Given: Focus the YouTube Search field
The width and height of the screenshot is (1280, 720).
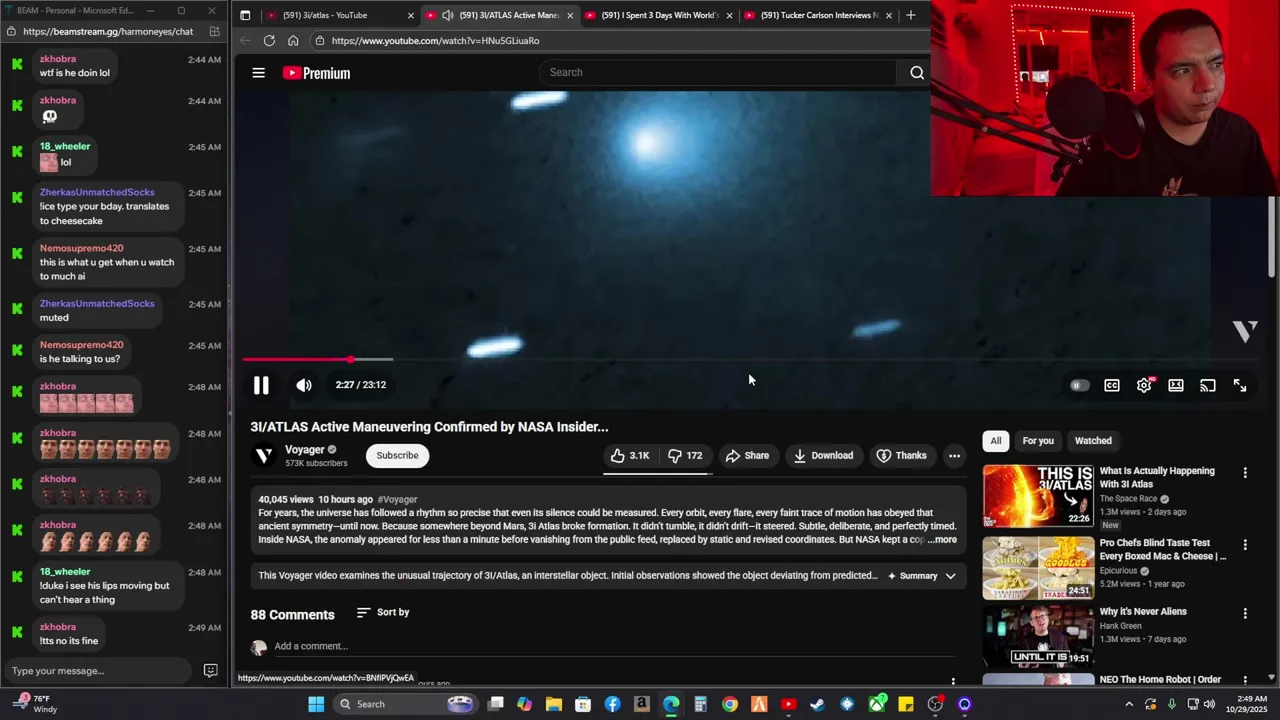Looking at the screenshot, I should click(718, 72).
